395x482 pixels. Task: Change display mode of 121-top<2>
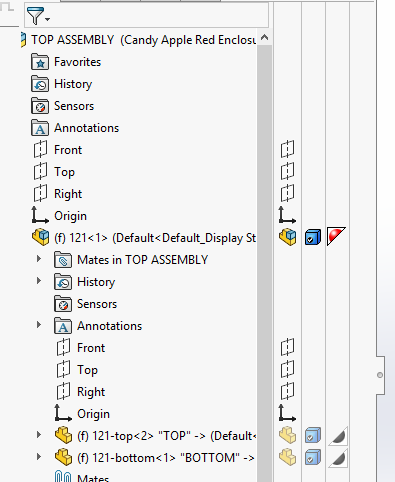coord(313,435)
